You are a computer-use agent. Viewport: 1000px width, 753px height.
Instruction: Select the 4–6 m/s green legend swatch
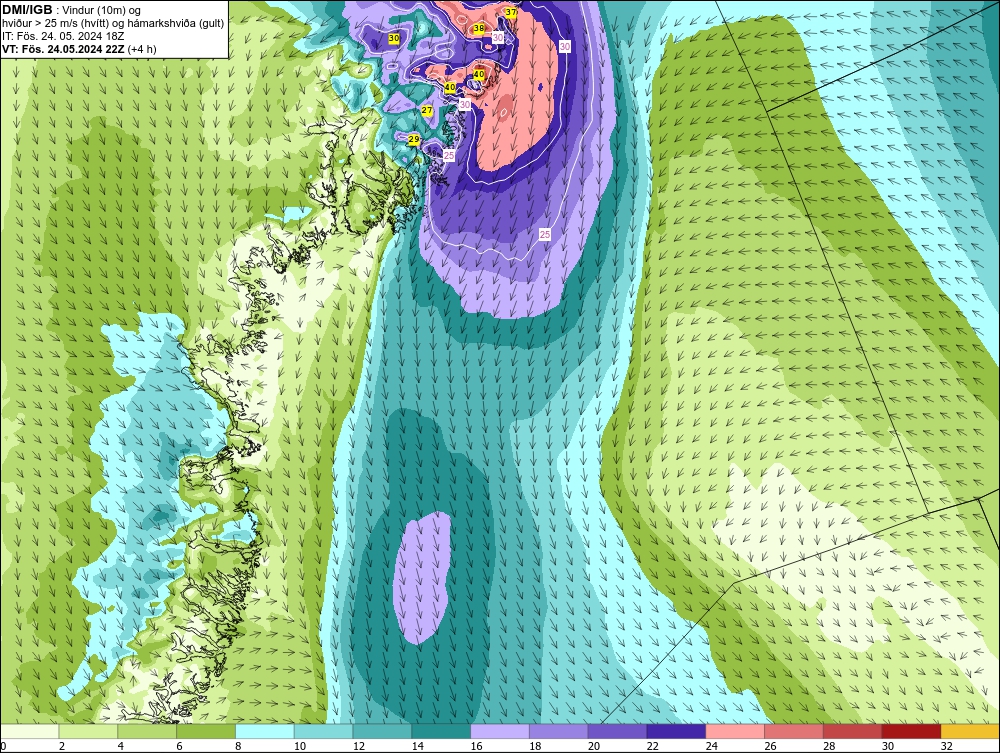point(147,731)
